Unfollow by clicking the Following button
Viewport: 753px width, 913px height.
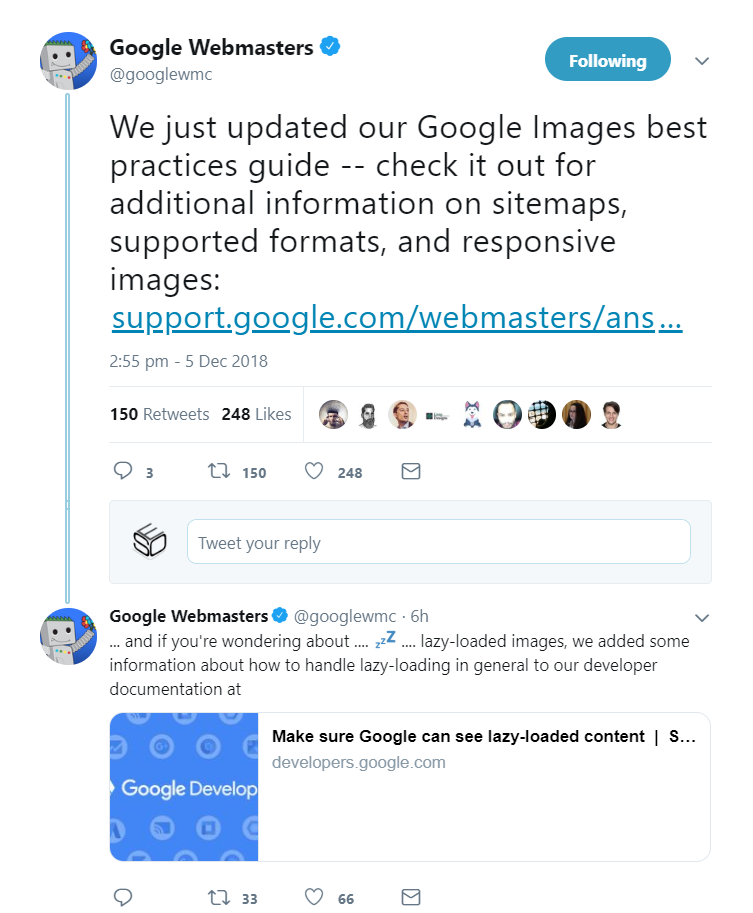coord(607,59)
